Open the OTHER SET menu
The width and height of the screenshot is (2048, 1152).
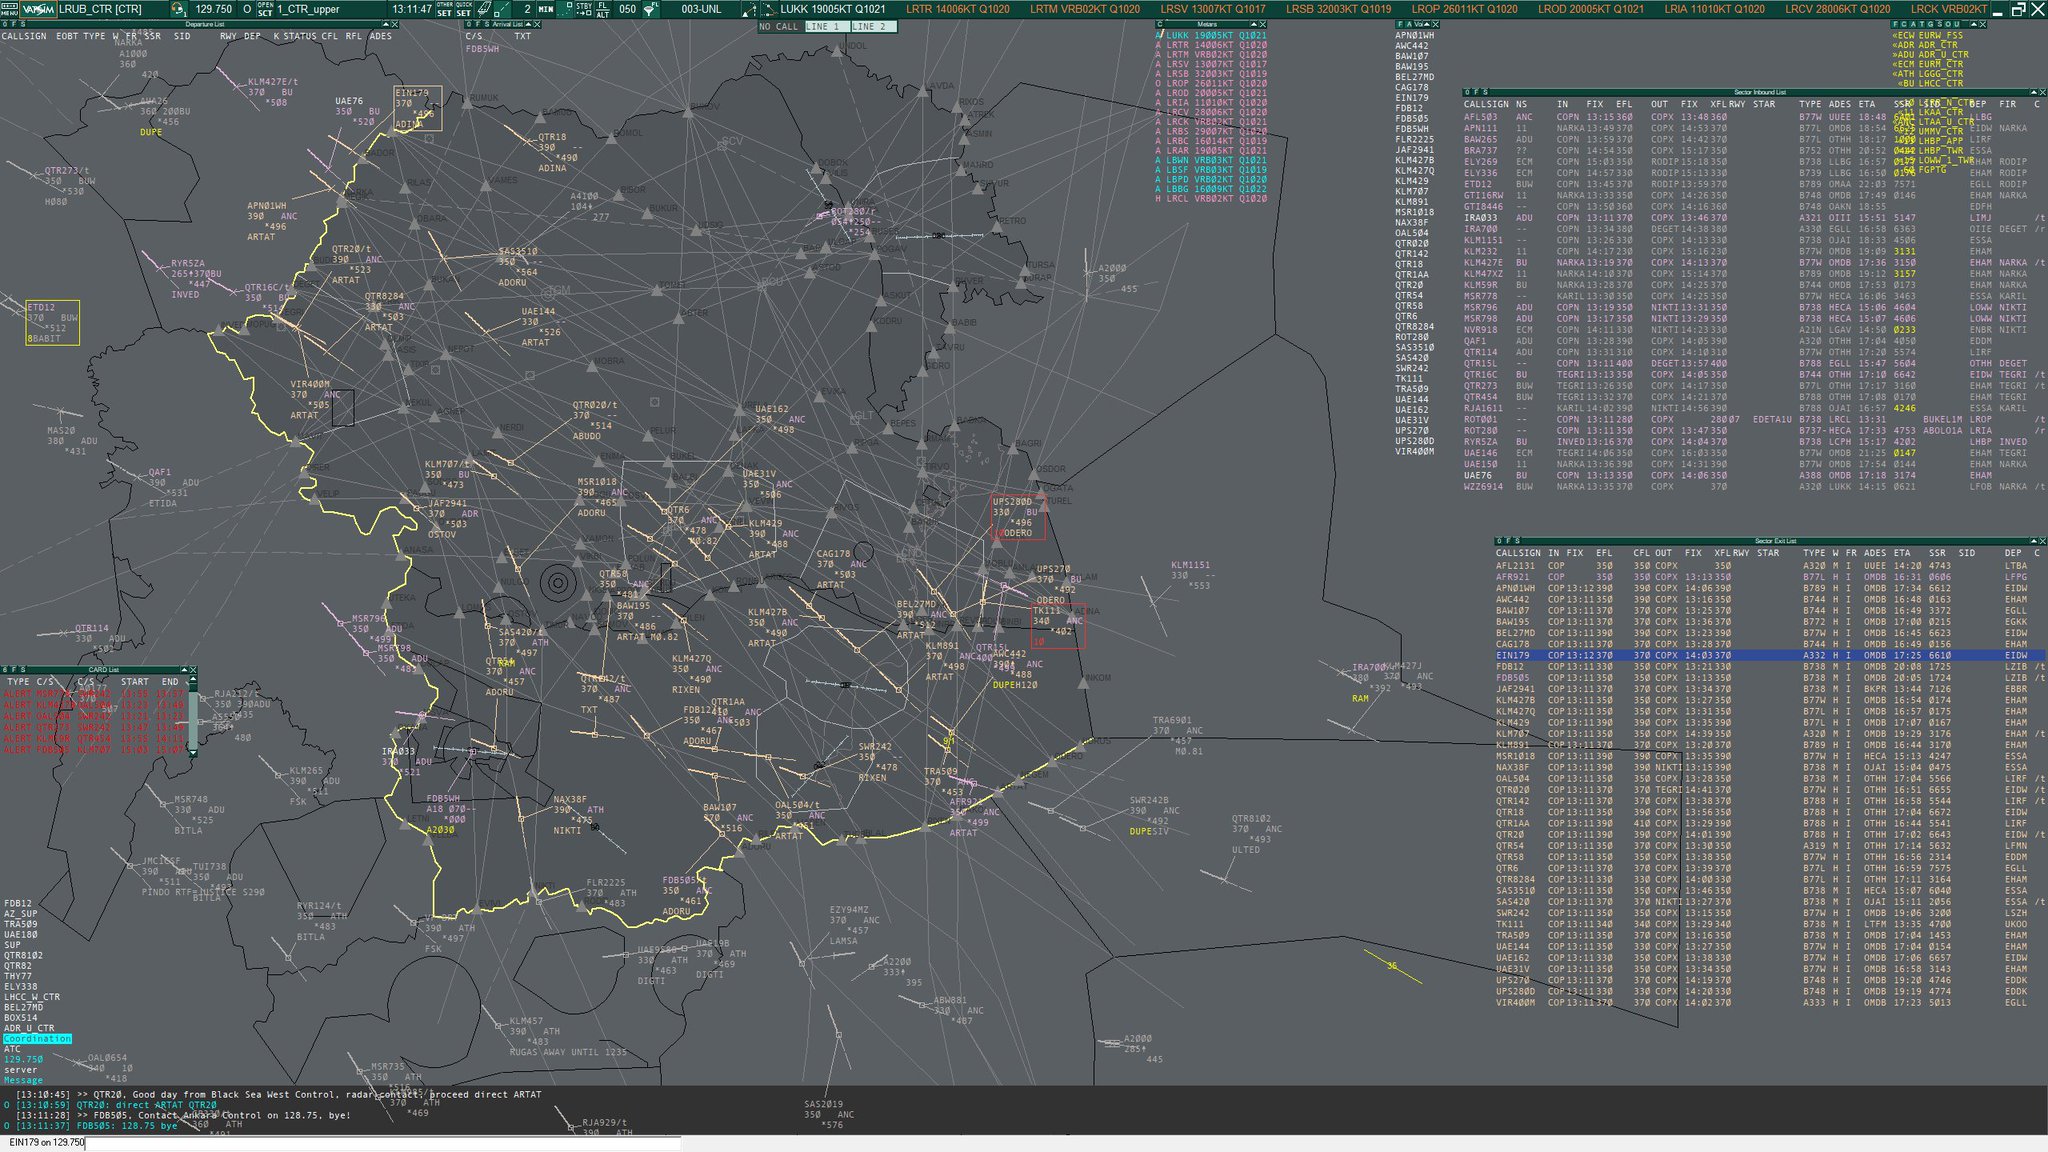pos(443,8)
